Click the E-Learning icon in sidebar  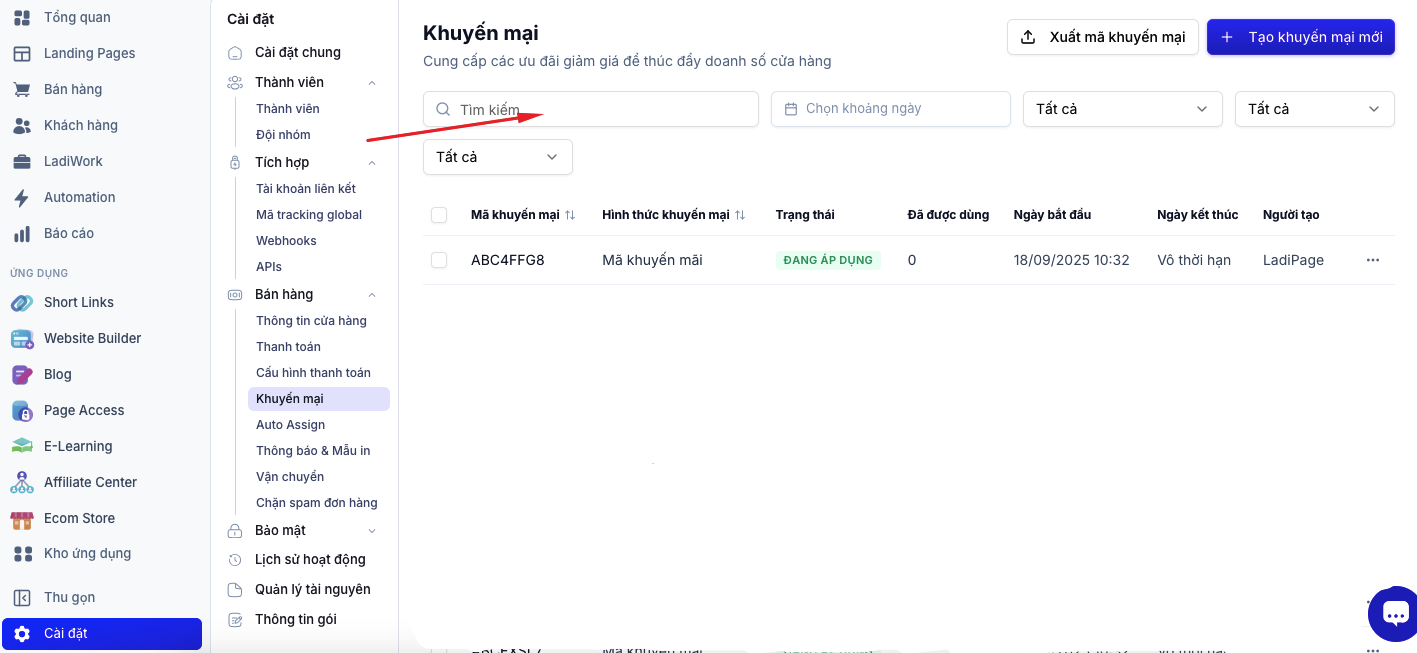click(x=22, y=446)
